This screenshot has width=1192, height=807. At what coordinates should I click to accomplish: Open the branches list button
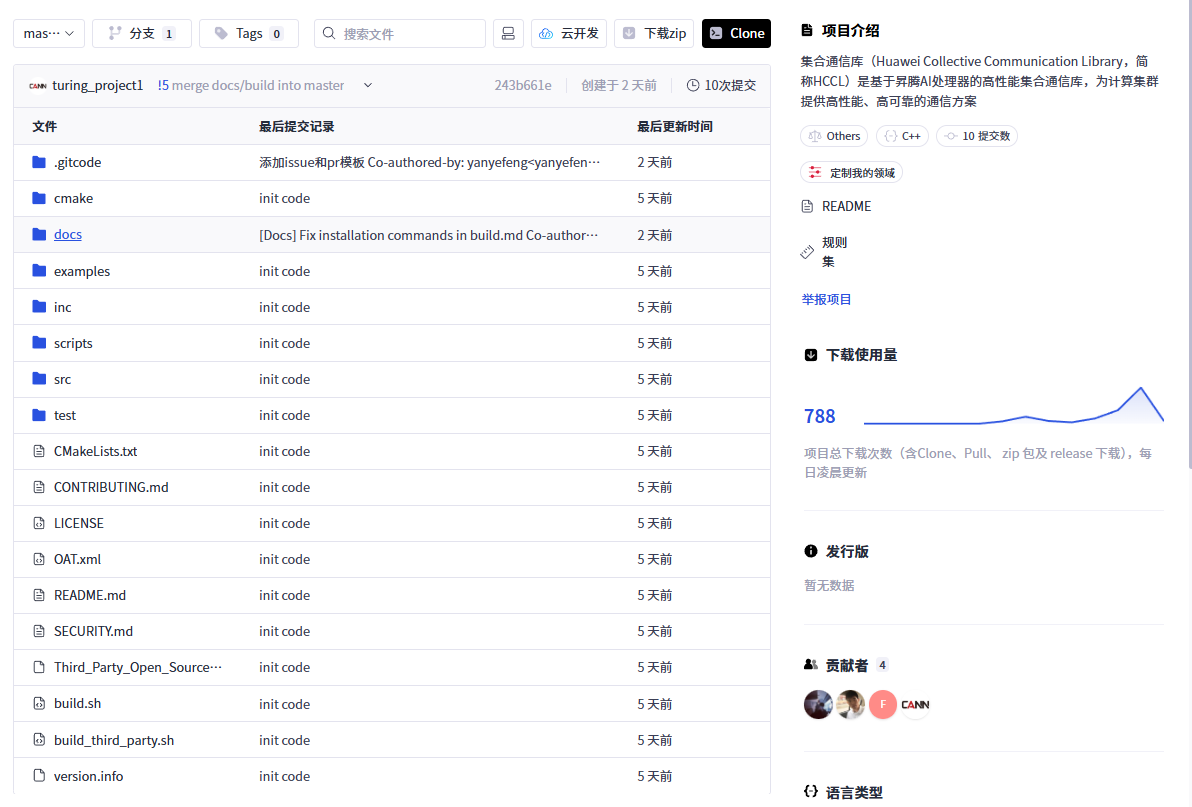(x=142, y=33)
